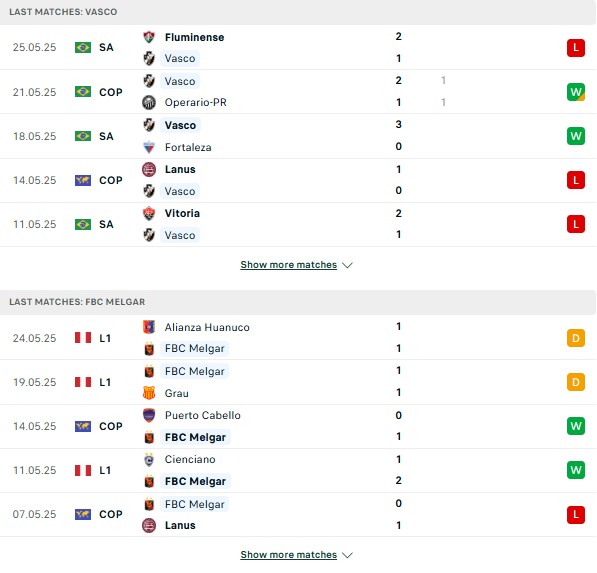
Task: Open the Lanus link in 14.05.25 match
Action: 180,169
